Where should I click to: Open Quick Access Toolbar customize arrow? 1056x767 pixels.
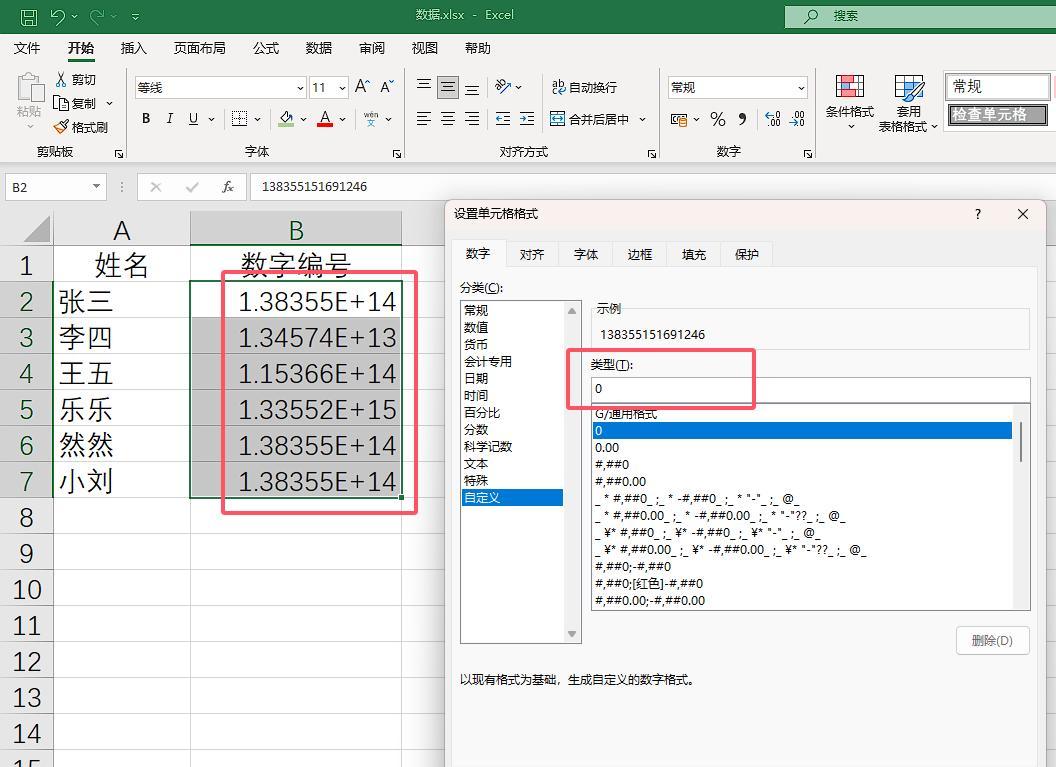[135, 16]
